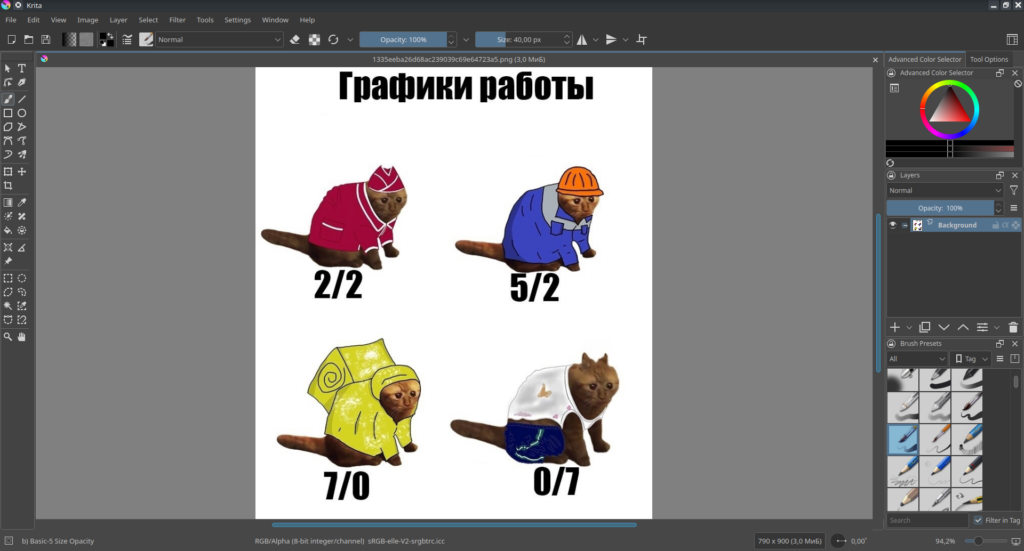Image resolution: width=1024 pixels, height=551 pixels.
Task: Hide the Background layer via eye icon
Action: click(893, 226)
